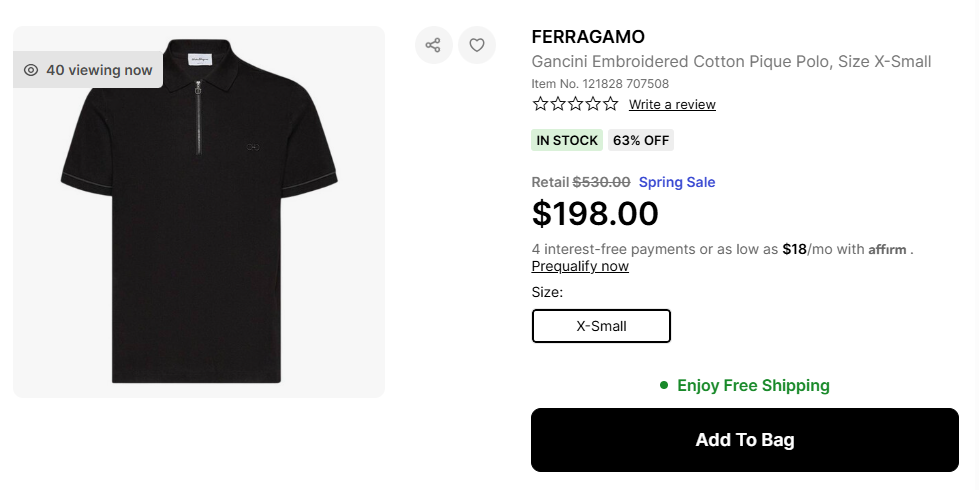Rate five stars using the last star

(x=610, y=104)
